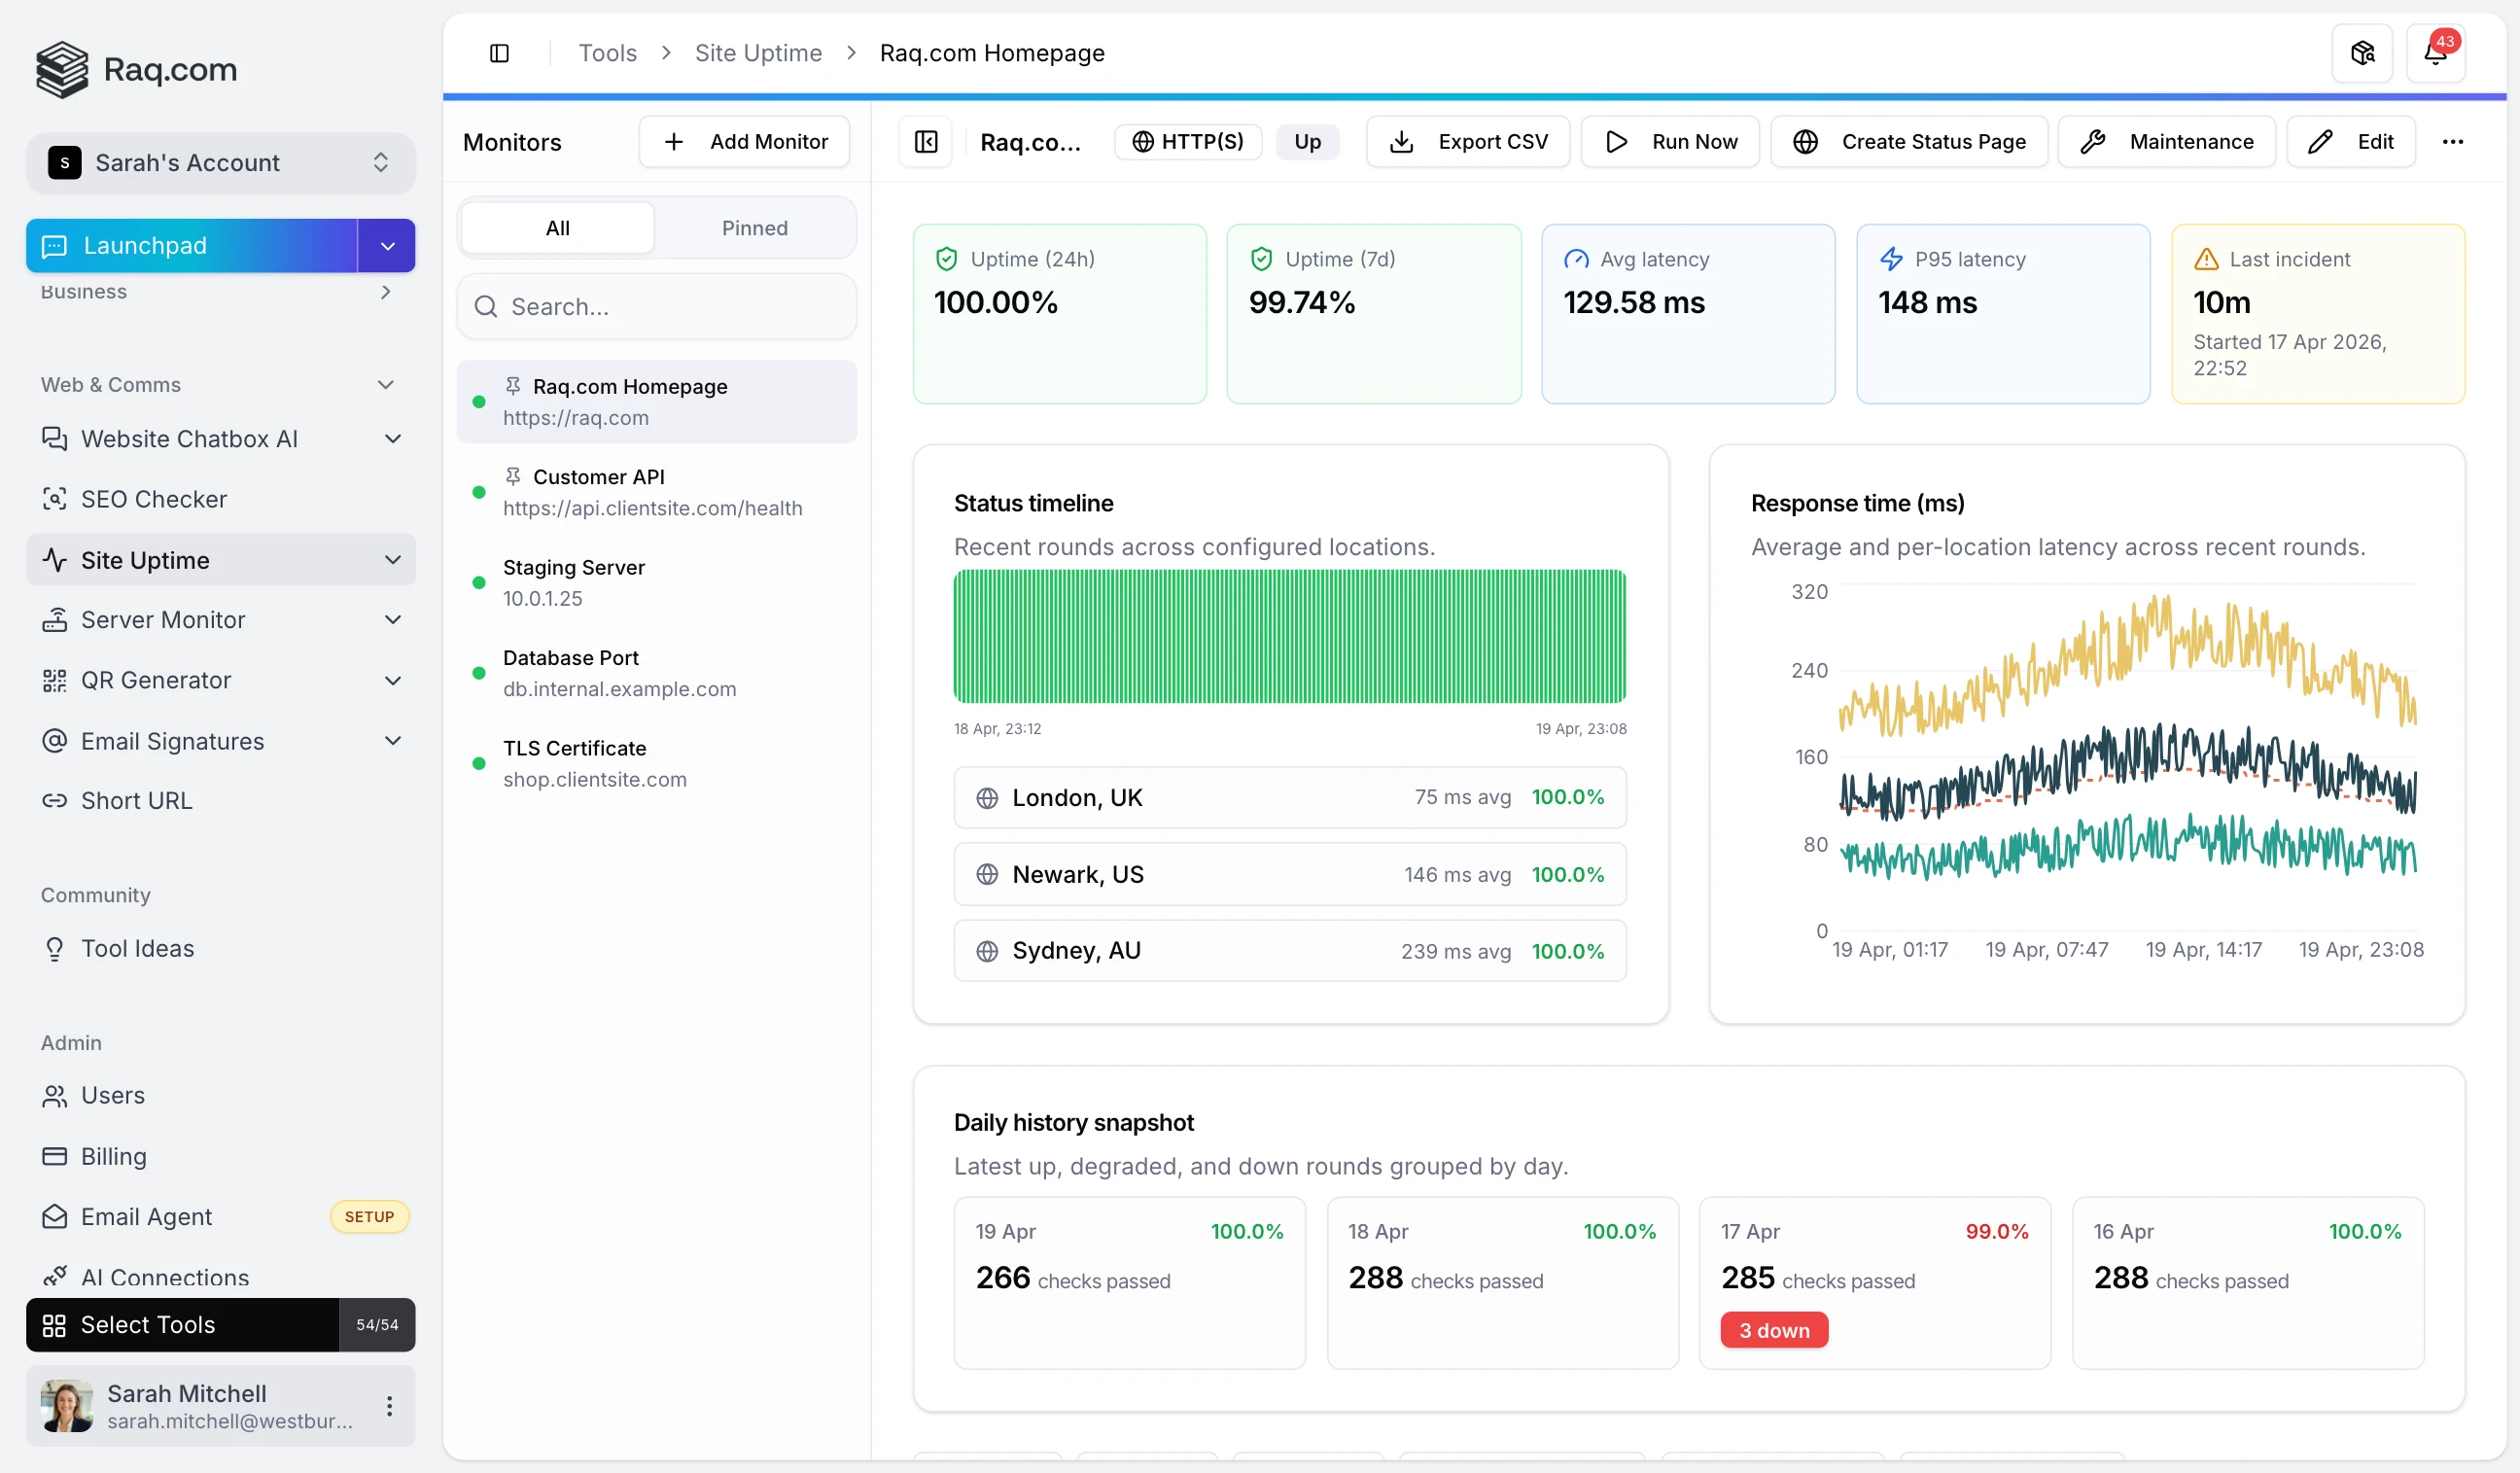Click the monitor search field
The height and width of the screenshot is (1473, 2520).
(656, 306)
